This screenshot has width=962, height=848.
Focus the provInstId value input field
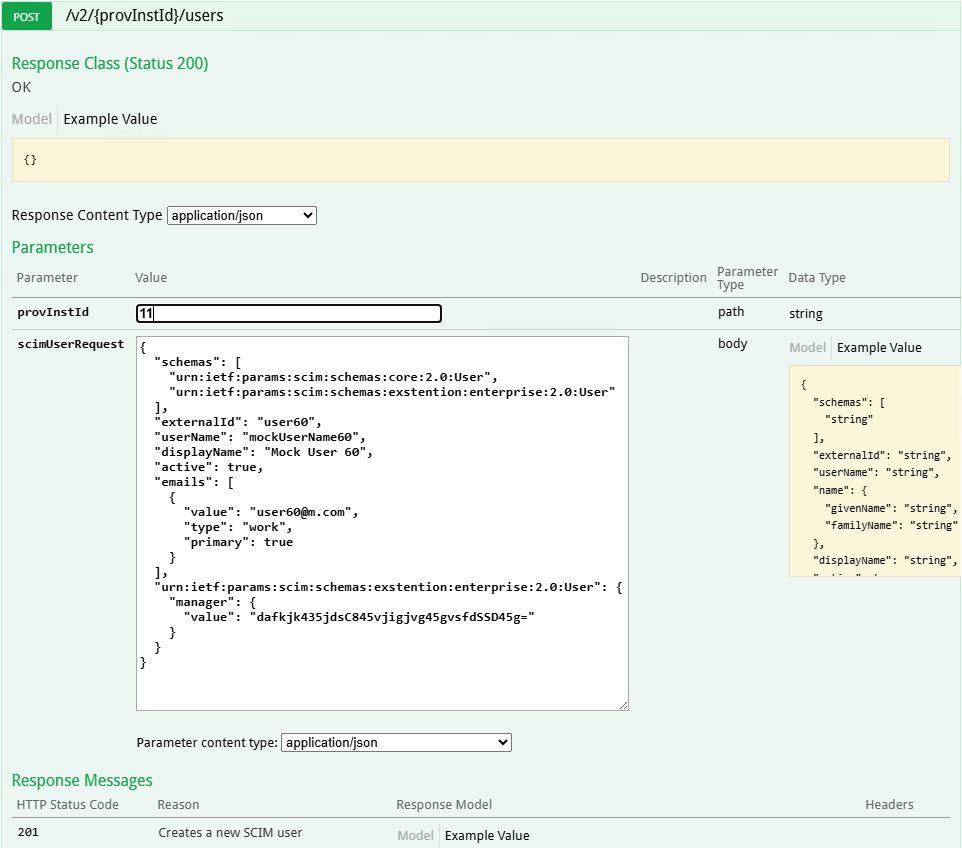point(288,314)
